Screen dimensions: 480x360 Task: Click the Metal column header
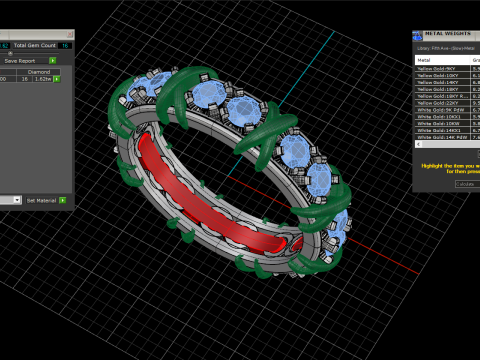pyautogui.click(x=443, y=60)
